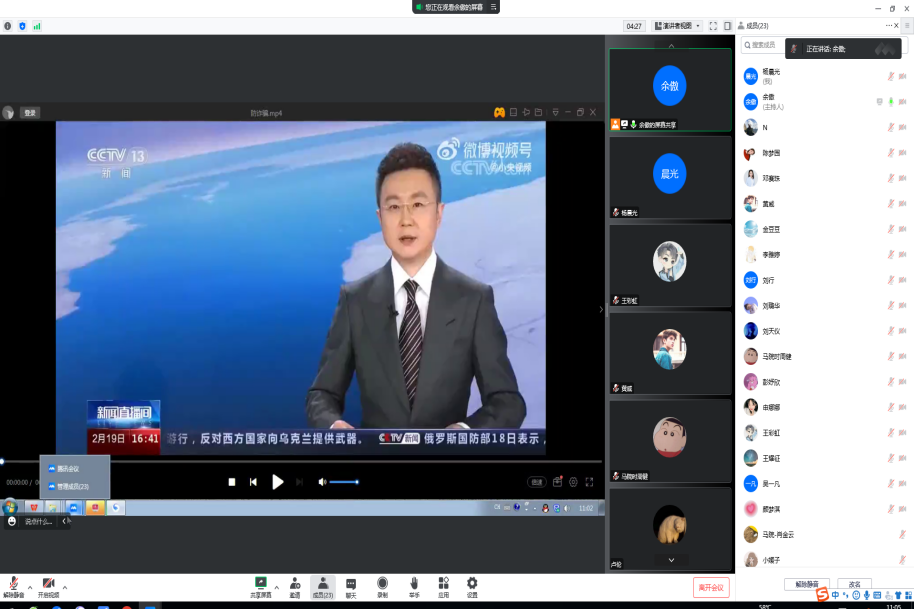Viewport: 914px width, 609px height.
Task: Click the Invite (邀请) icon
Action: [295, 584]
